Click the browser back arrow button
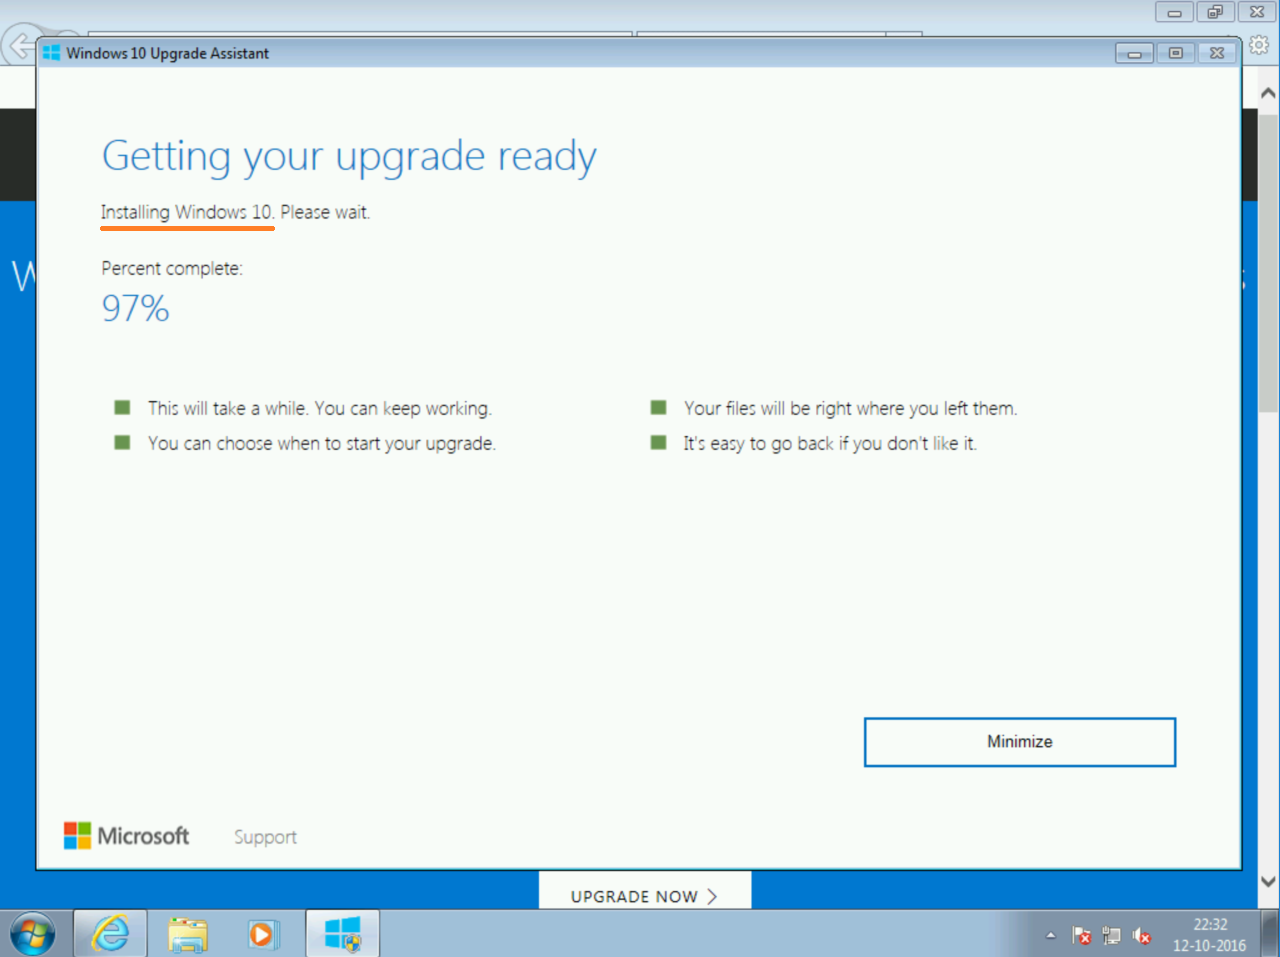The width and height of the screenshot is (1280, 957). tap(19, 46)
